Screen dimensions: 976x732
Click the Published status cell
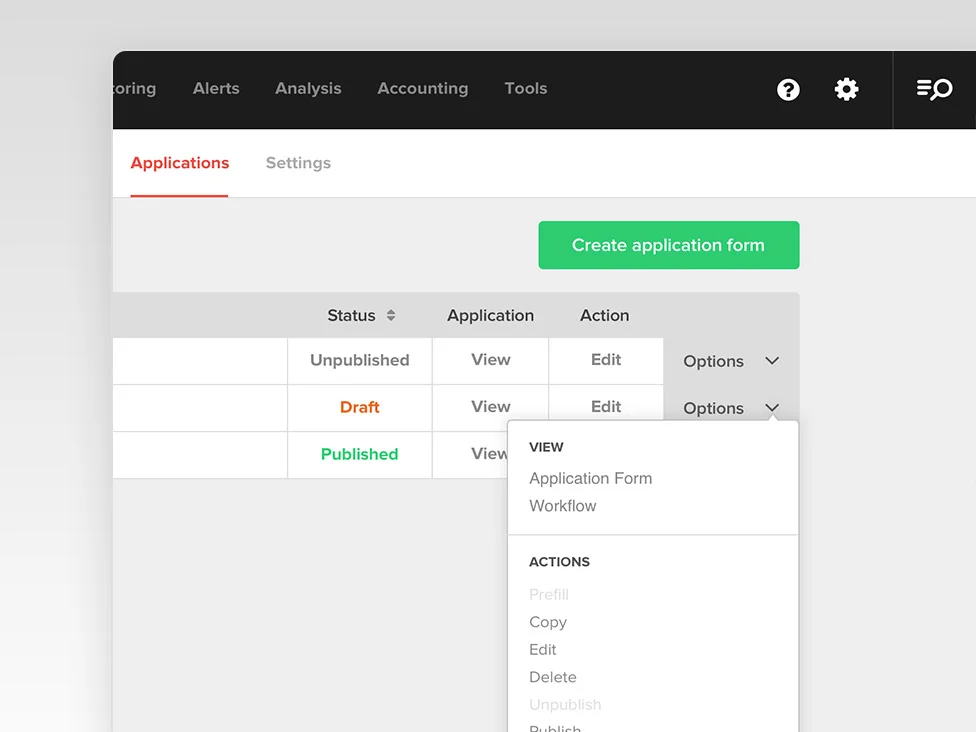[x=359, y=454]
